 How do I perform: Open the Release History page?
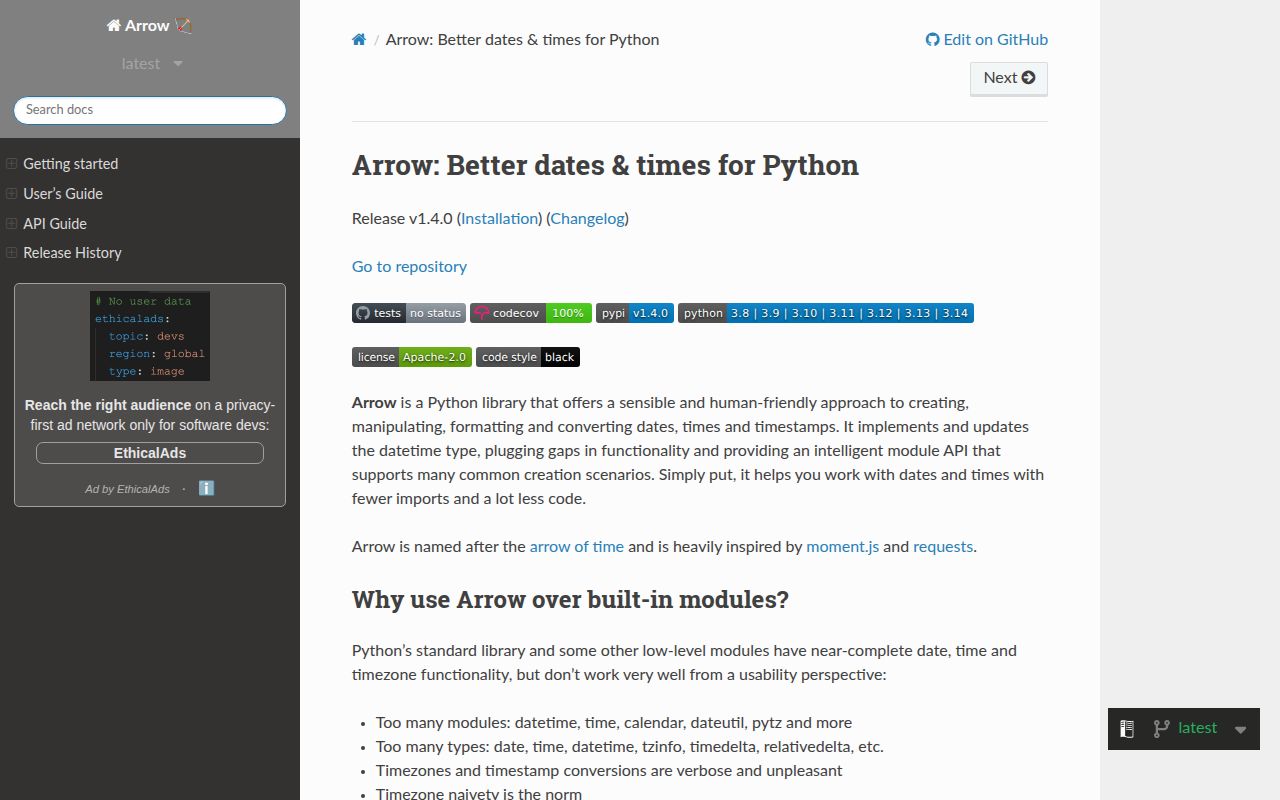click(73, 253)
